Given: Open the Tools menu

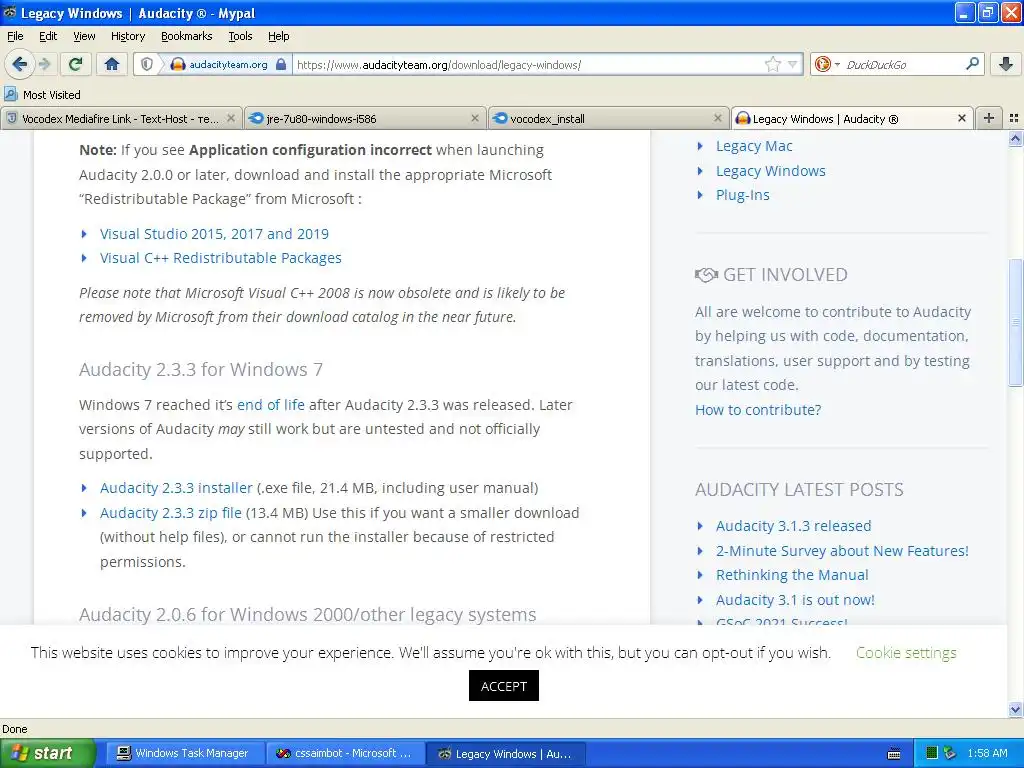Looking at the screenshot, I should (240, 36).
